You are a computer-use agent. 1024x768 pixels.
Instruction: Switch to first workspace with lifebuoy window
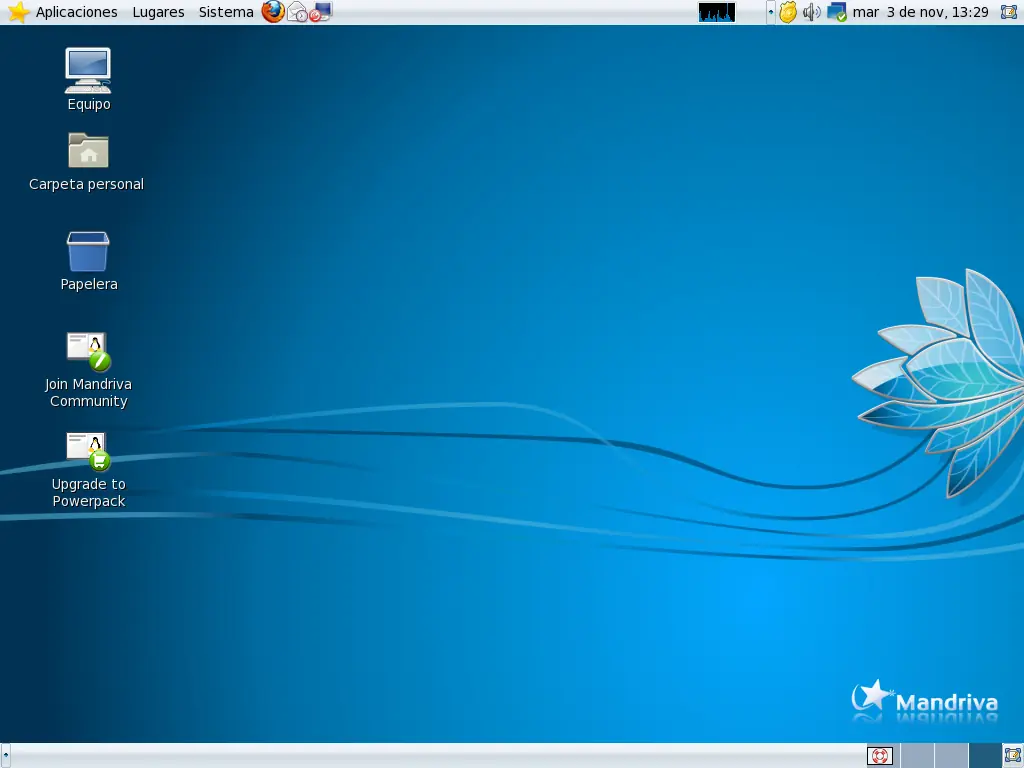coord(882,756)
